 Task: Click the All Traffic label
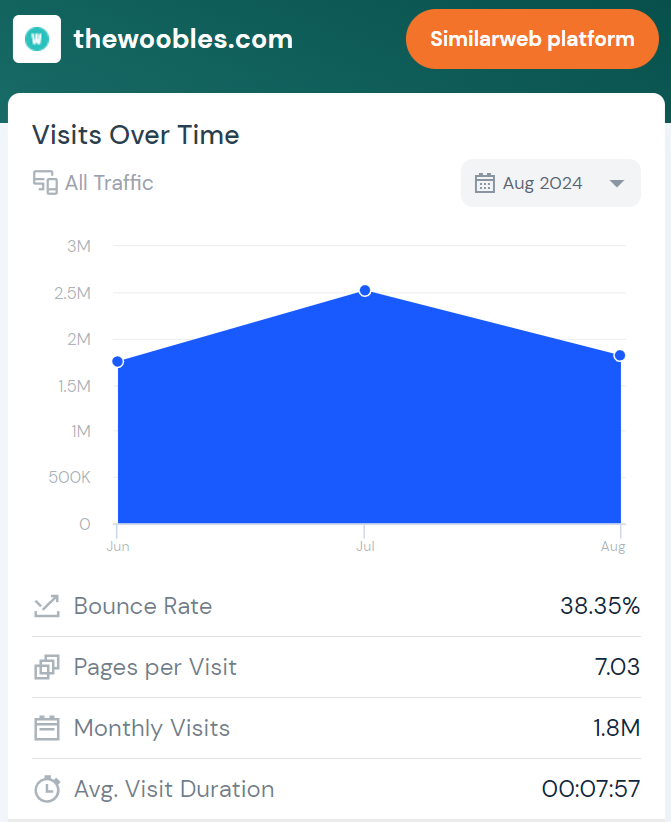click(109, 183)
